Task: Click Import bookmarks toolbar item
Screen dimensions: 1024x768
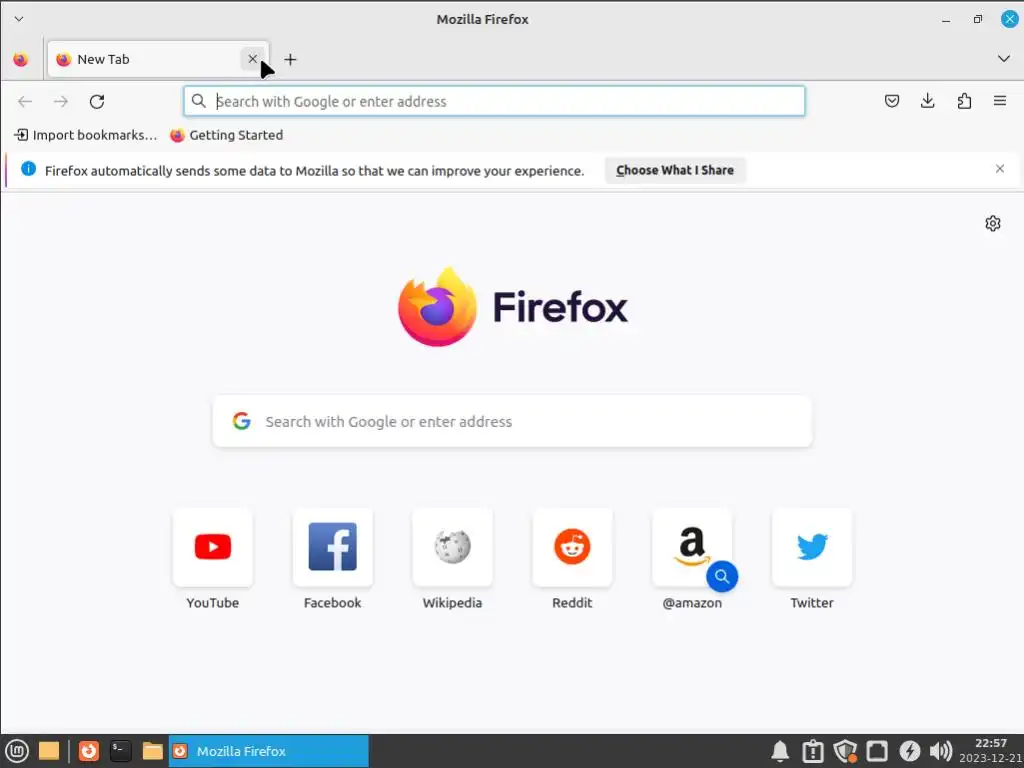Action: pos(86,135)
